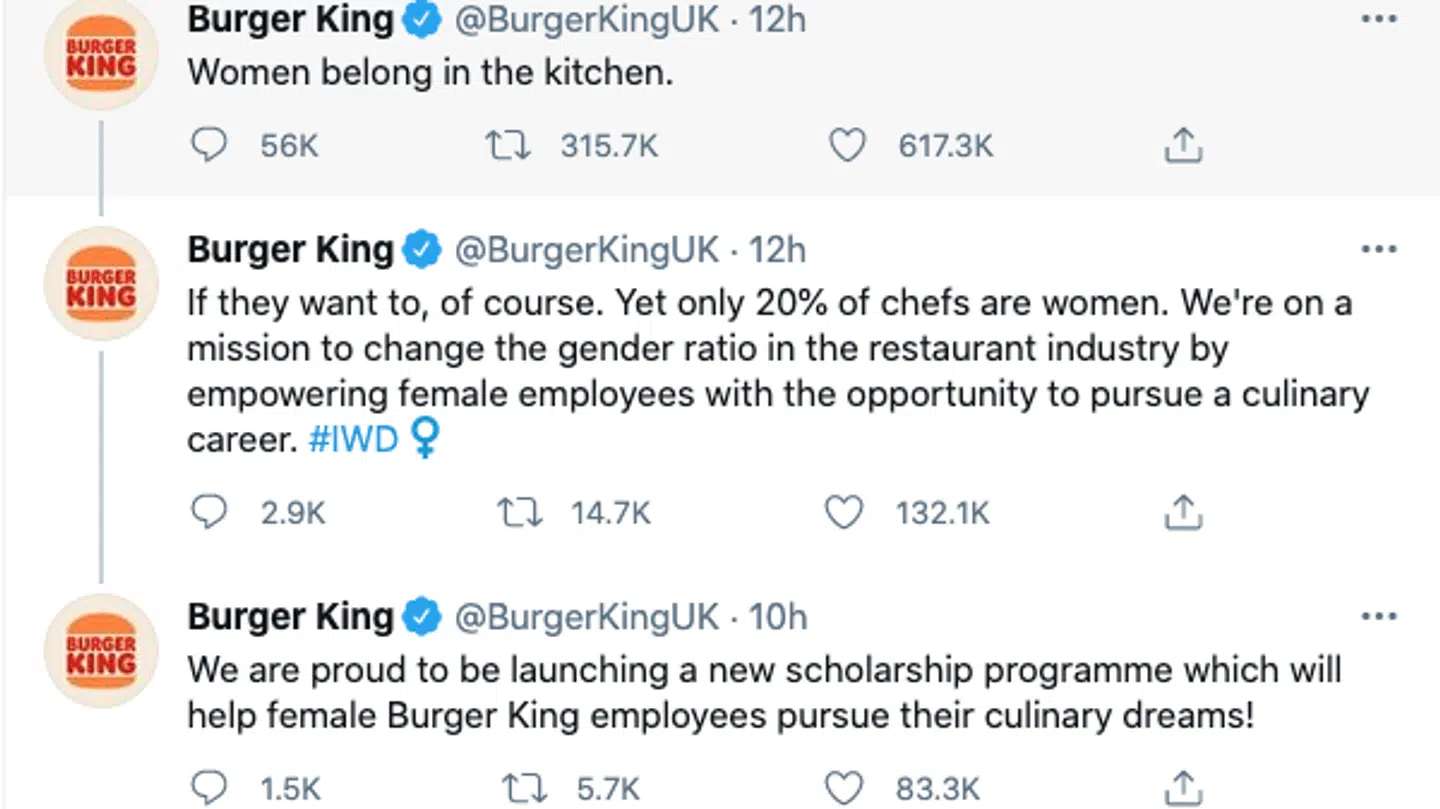The image size is (1440, 809).
Task: Share the scholarship programme tweet
Action: point(1182,787)
